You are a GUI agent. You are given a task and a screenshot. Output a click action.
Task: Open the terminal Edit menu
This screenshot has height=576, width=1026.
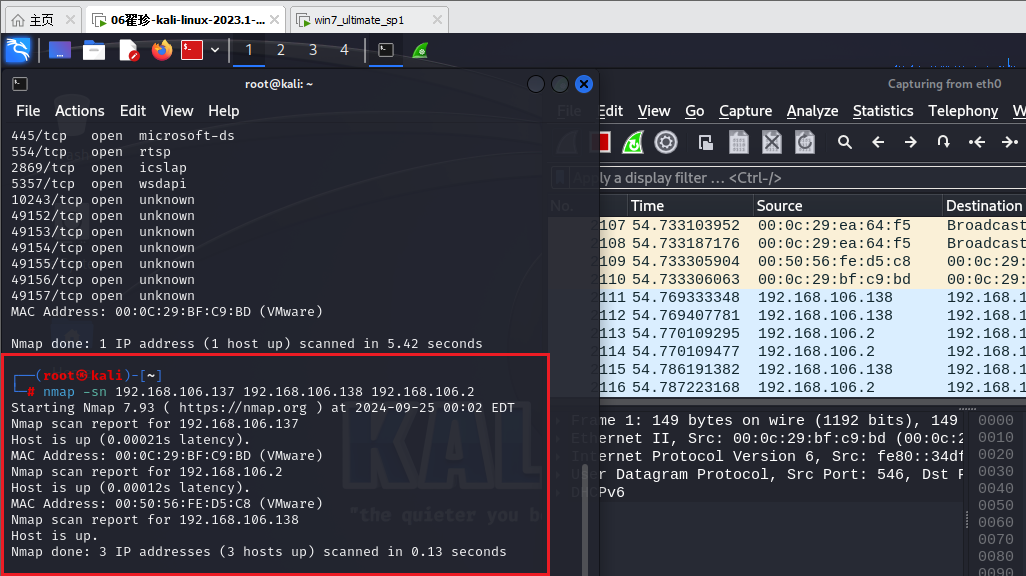pos(133,111)
